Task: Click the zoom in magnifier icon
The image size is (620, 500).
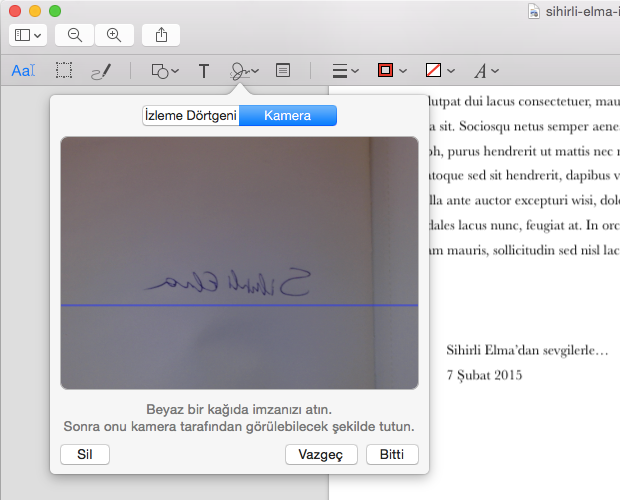Action: point(114,35)
